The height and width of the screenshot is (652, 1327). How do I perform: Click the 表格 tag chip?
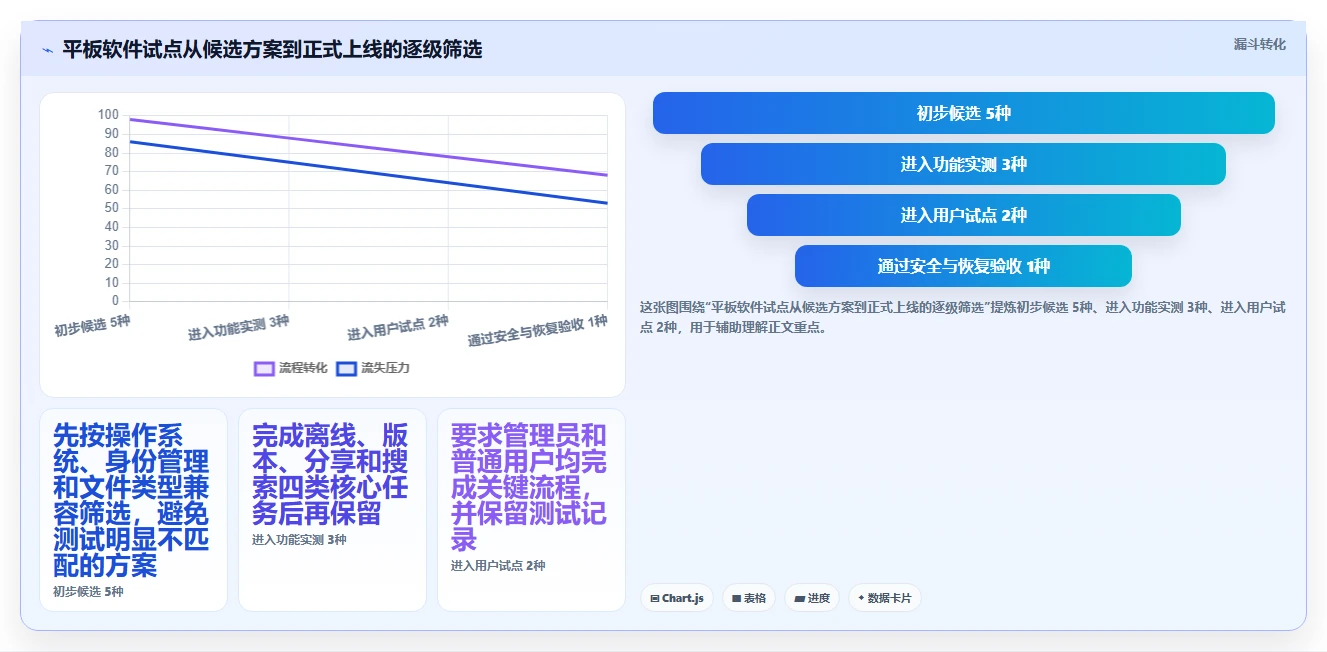[749, 598]
